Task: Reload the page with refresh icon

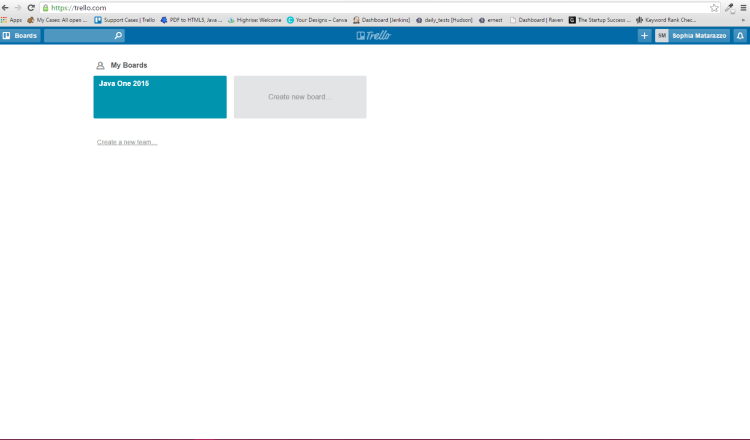Action: click(31, 8)
